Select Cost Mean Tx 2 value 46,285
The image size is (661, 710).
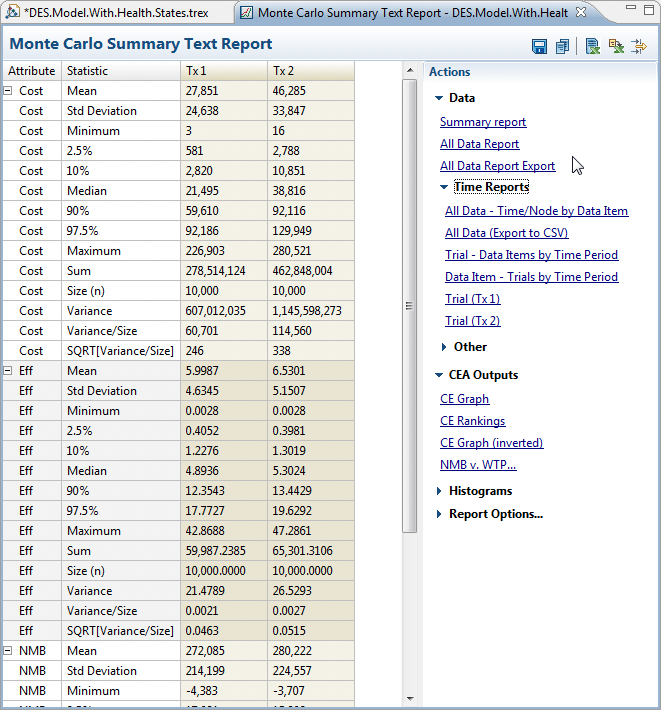311,91
